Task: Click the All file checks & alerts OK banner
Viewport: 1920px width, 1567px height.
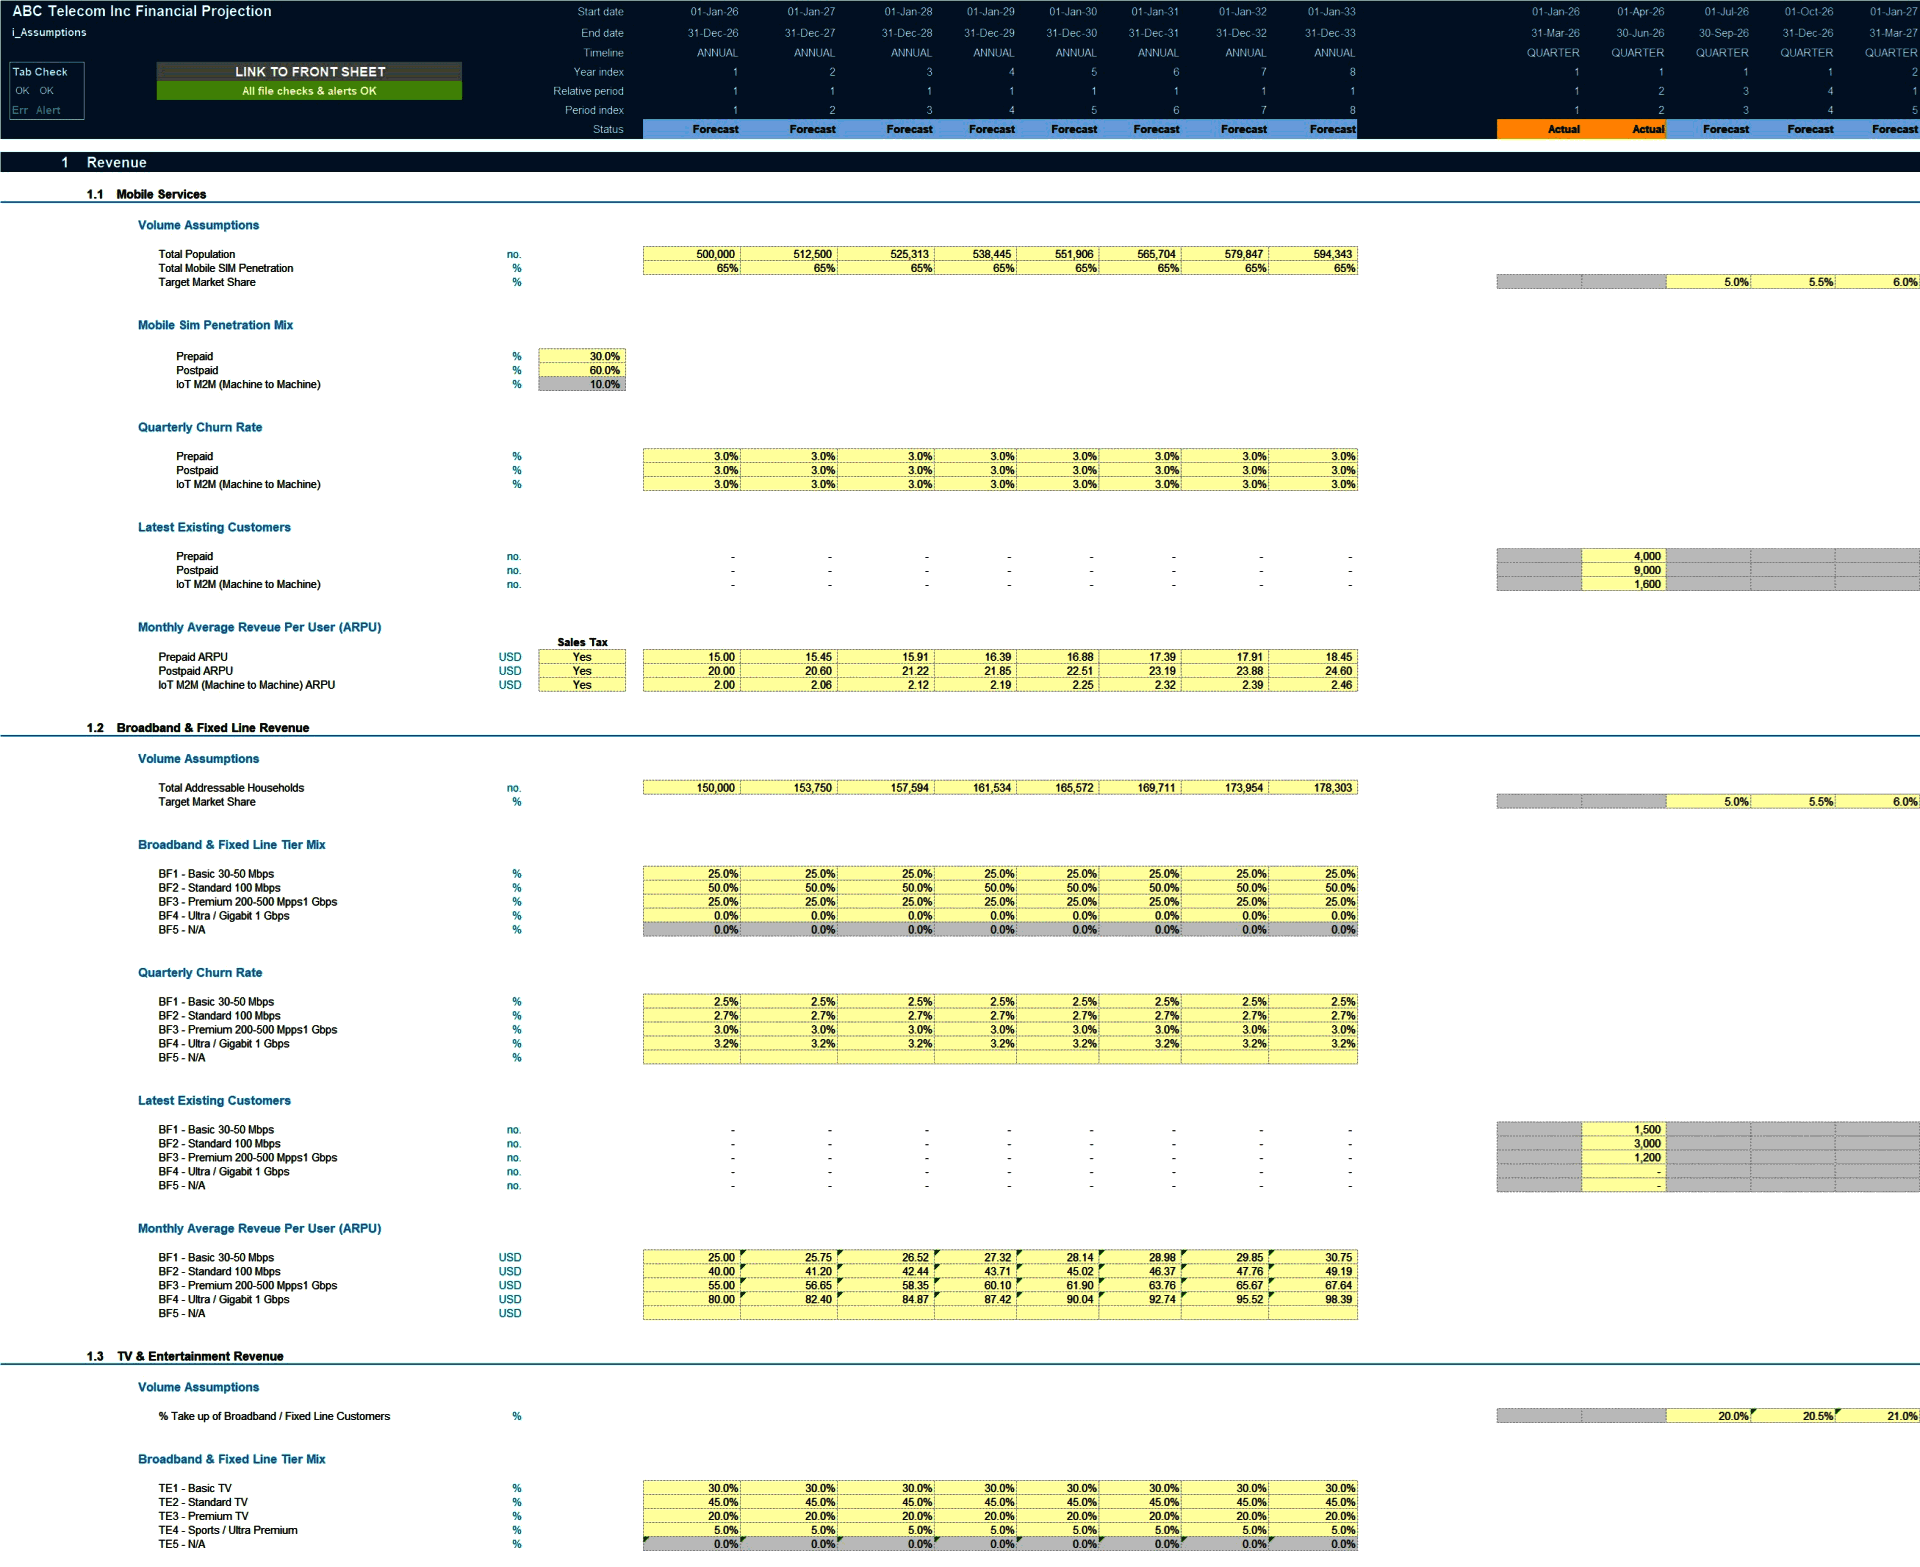Action: 309,89
